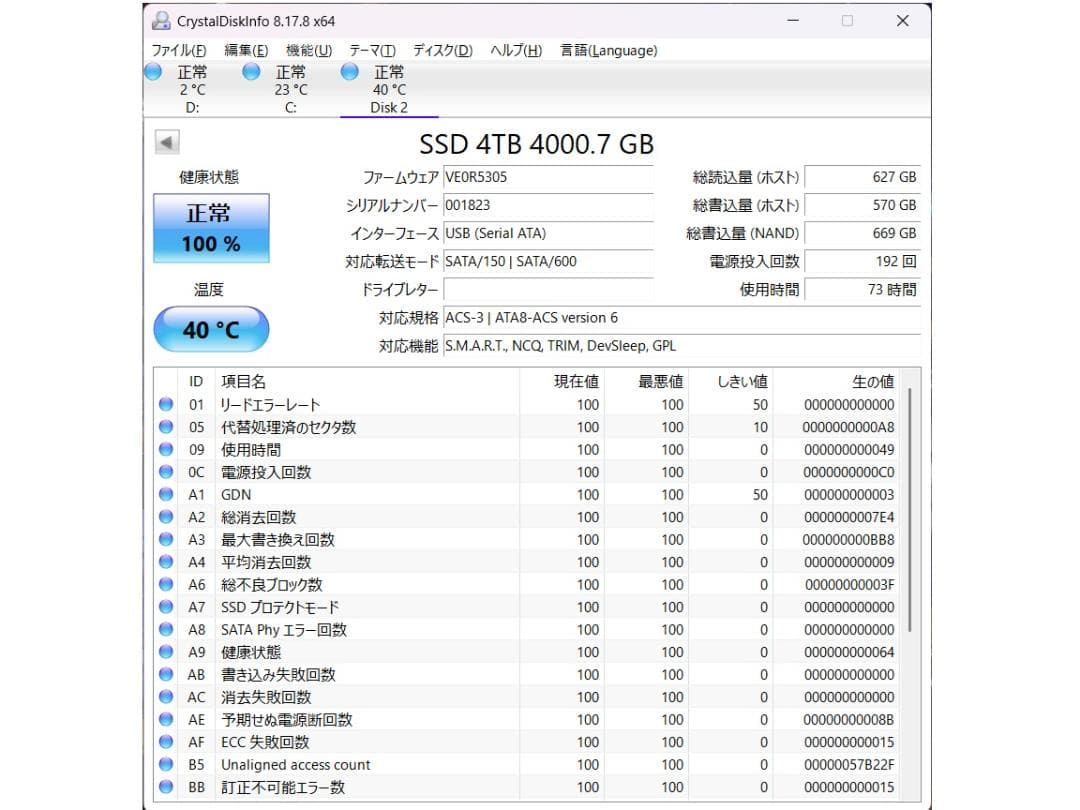Click the 対応規格 field ACS-3 | ATA8-ACS version 6
Viewport: 1080px width, 810px height.
tap(681, 318)
